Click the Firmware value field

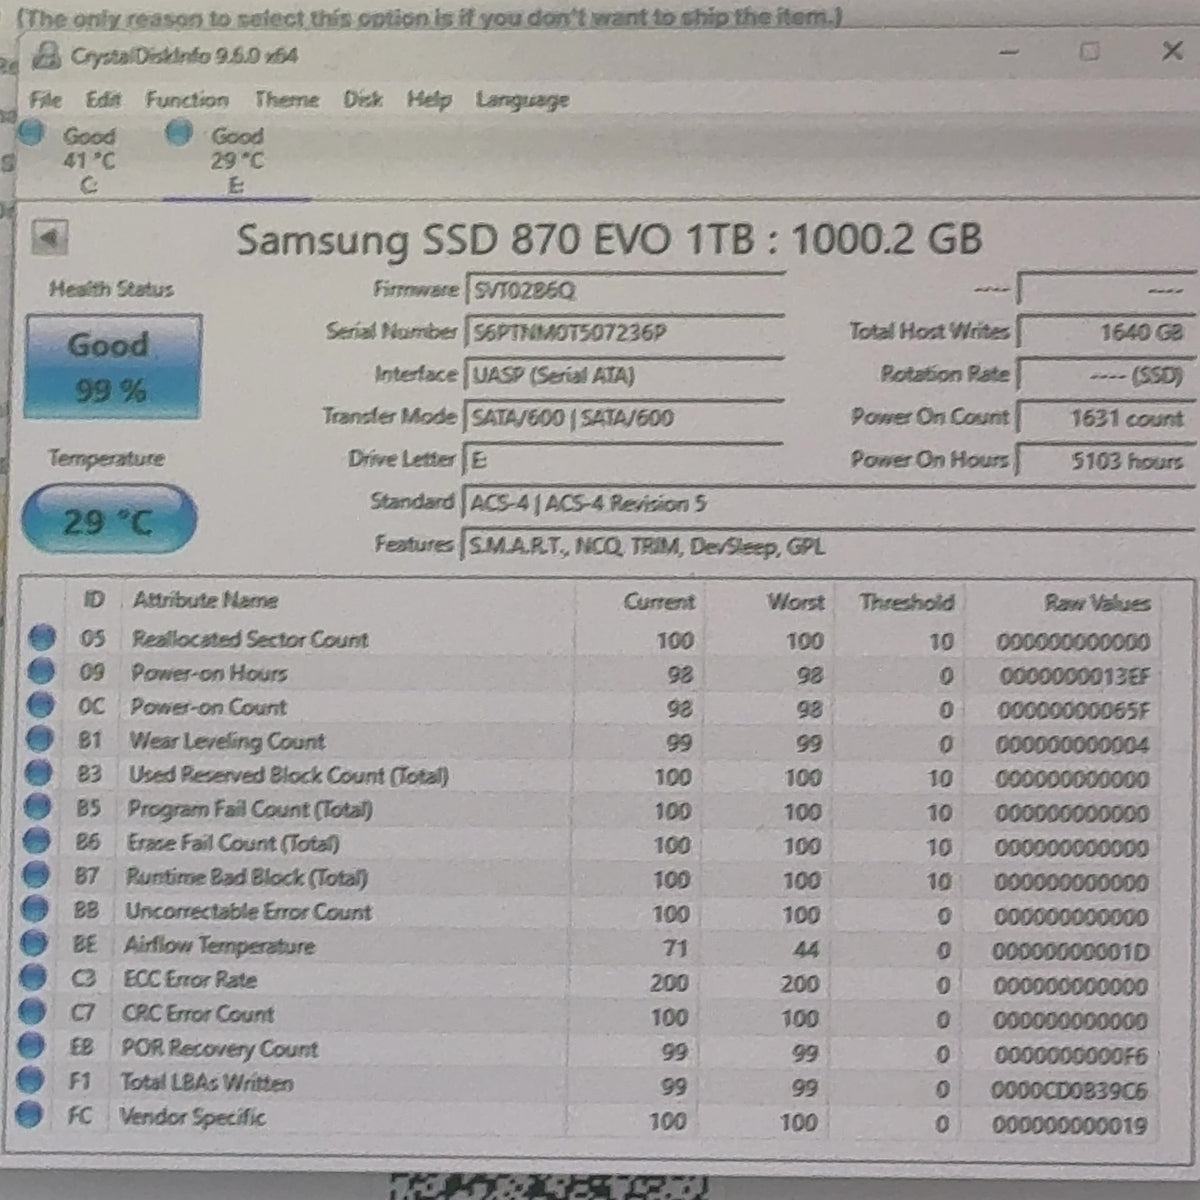[x=623, y=290]
